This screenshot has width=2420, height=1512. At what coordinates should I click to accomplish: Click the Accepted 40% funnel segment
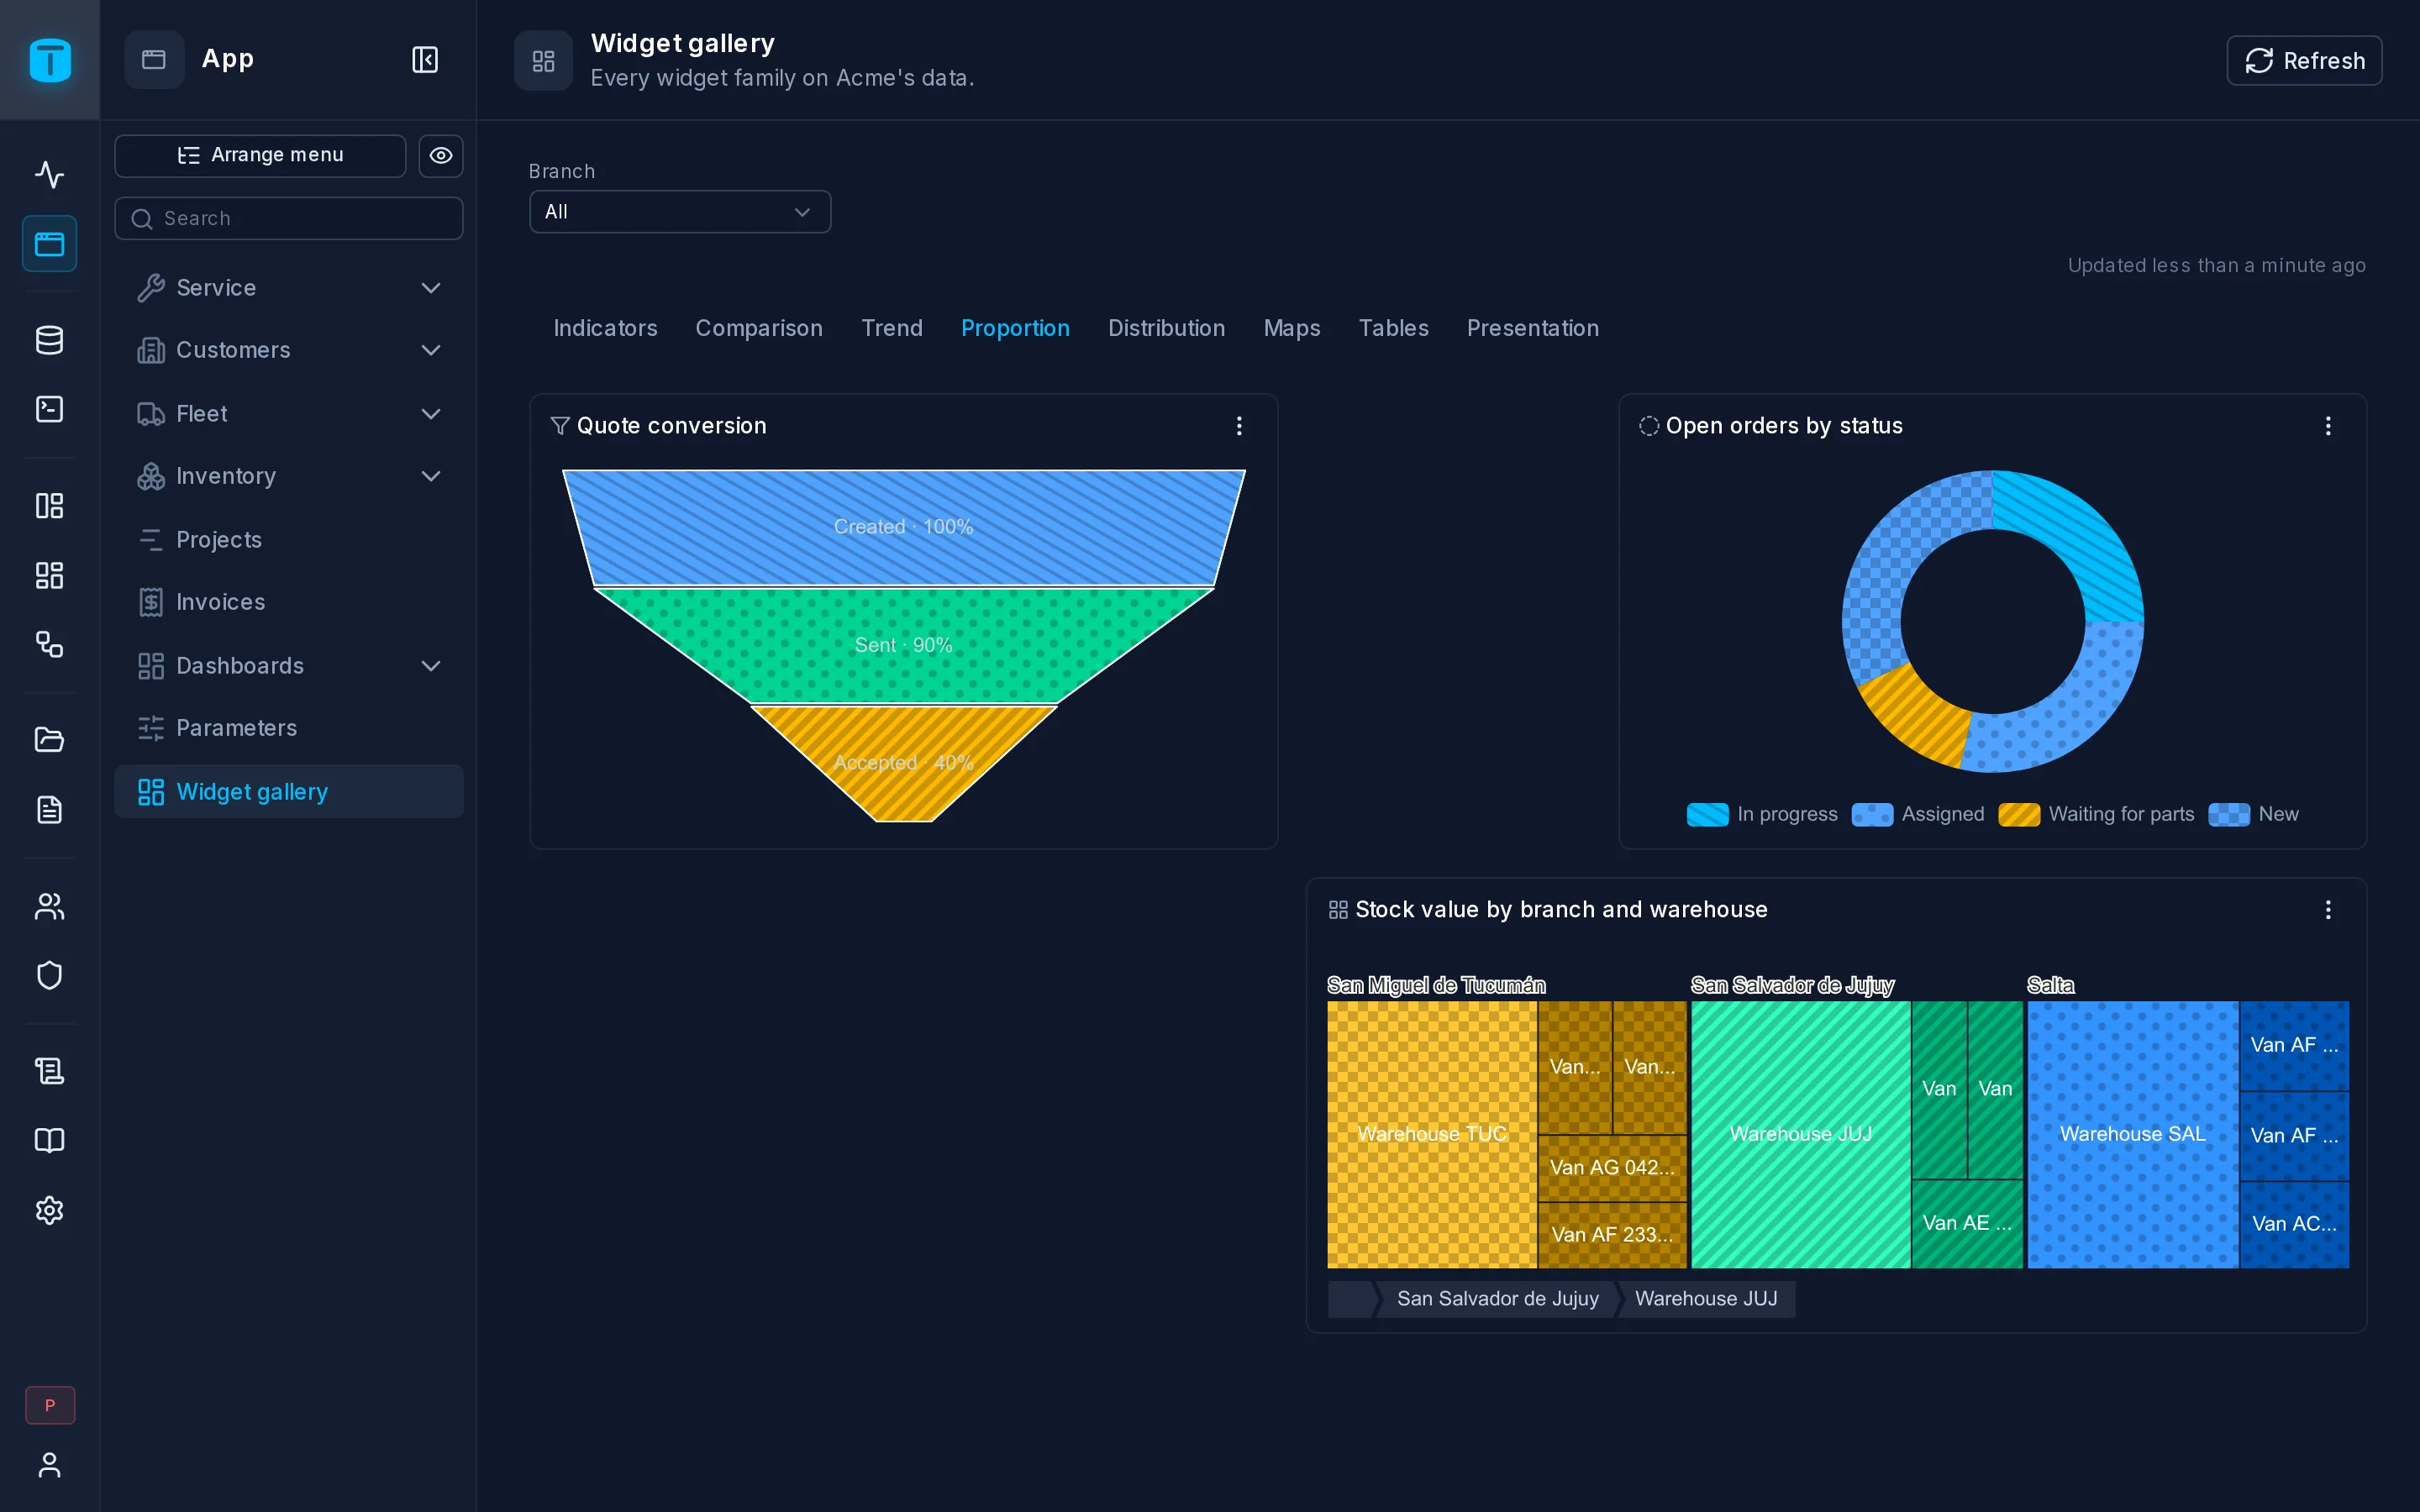(903, 763)
